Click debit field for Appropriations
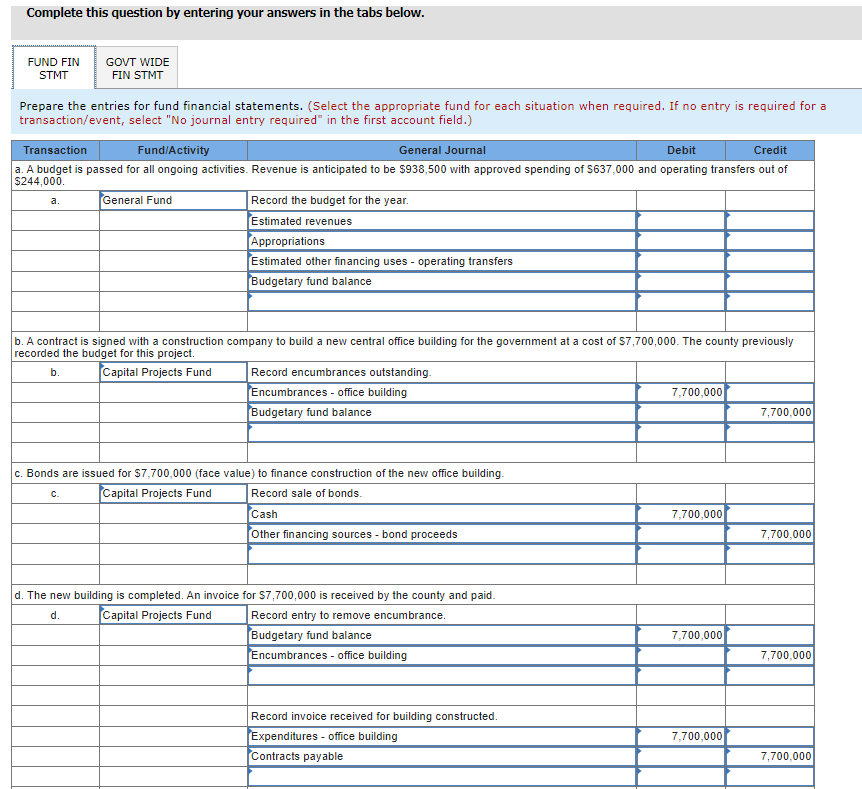 click(681, 241)
